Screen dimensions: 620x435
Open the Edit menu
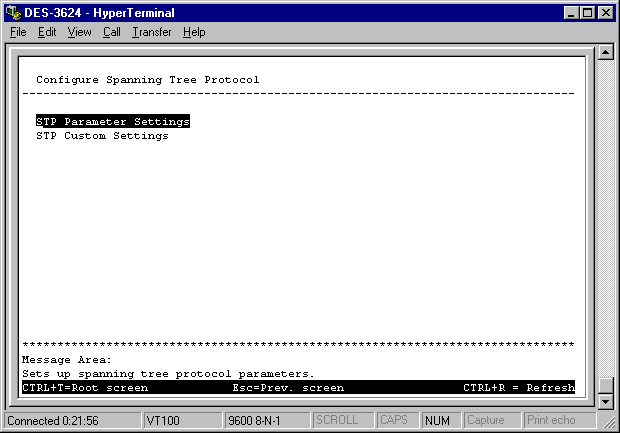(x=47, y=32)
